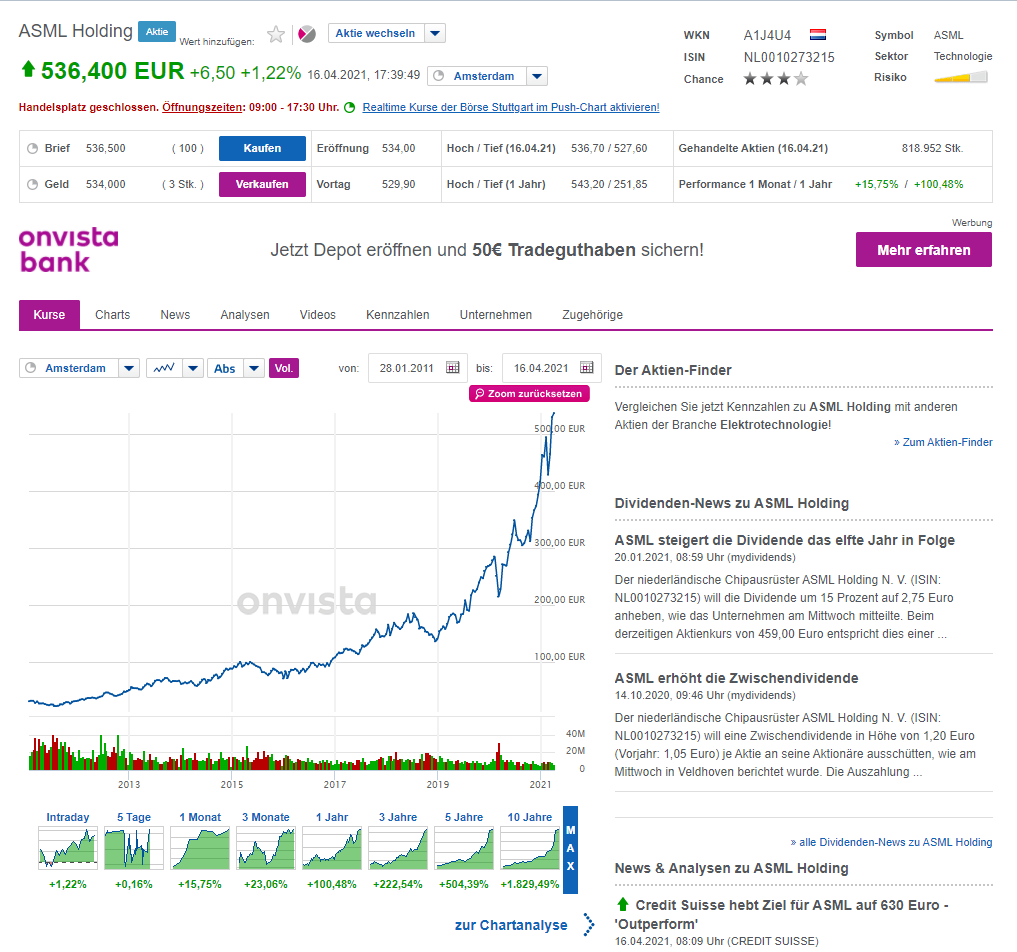The height and width of the screenshot is (952, 1017).
Task: Open the zur Chartanalyse link
Action: (x=511, y=925)
